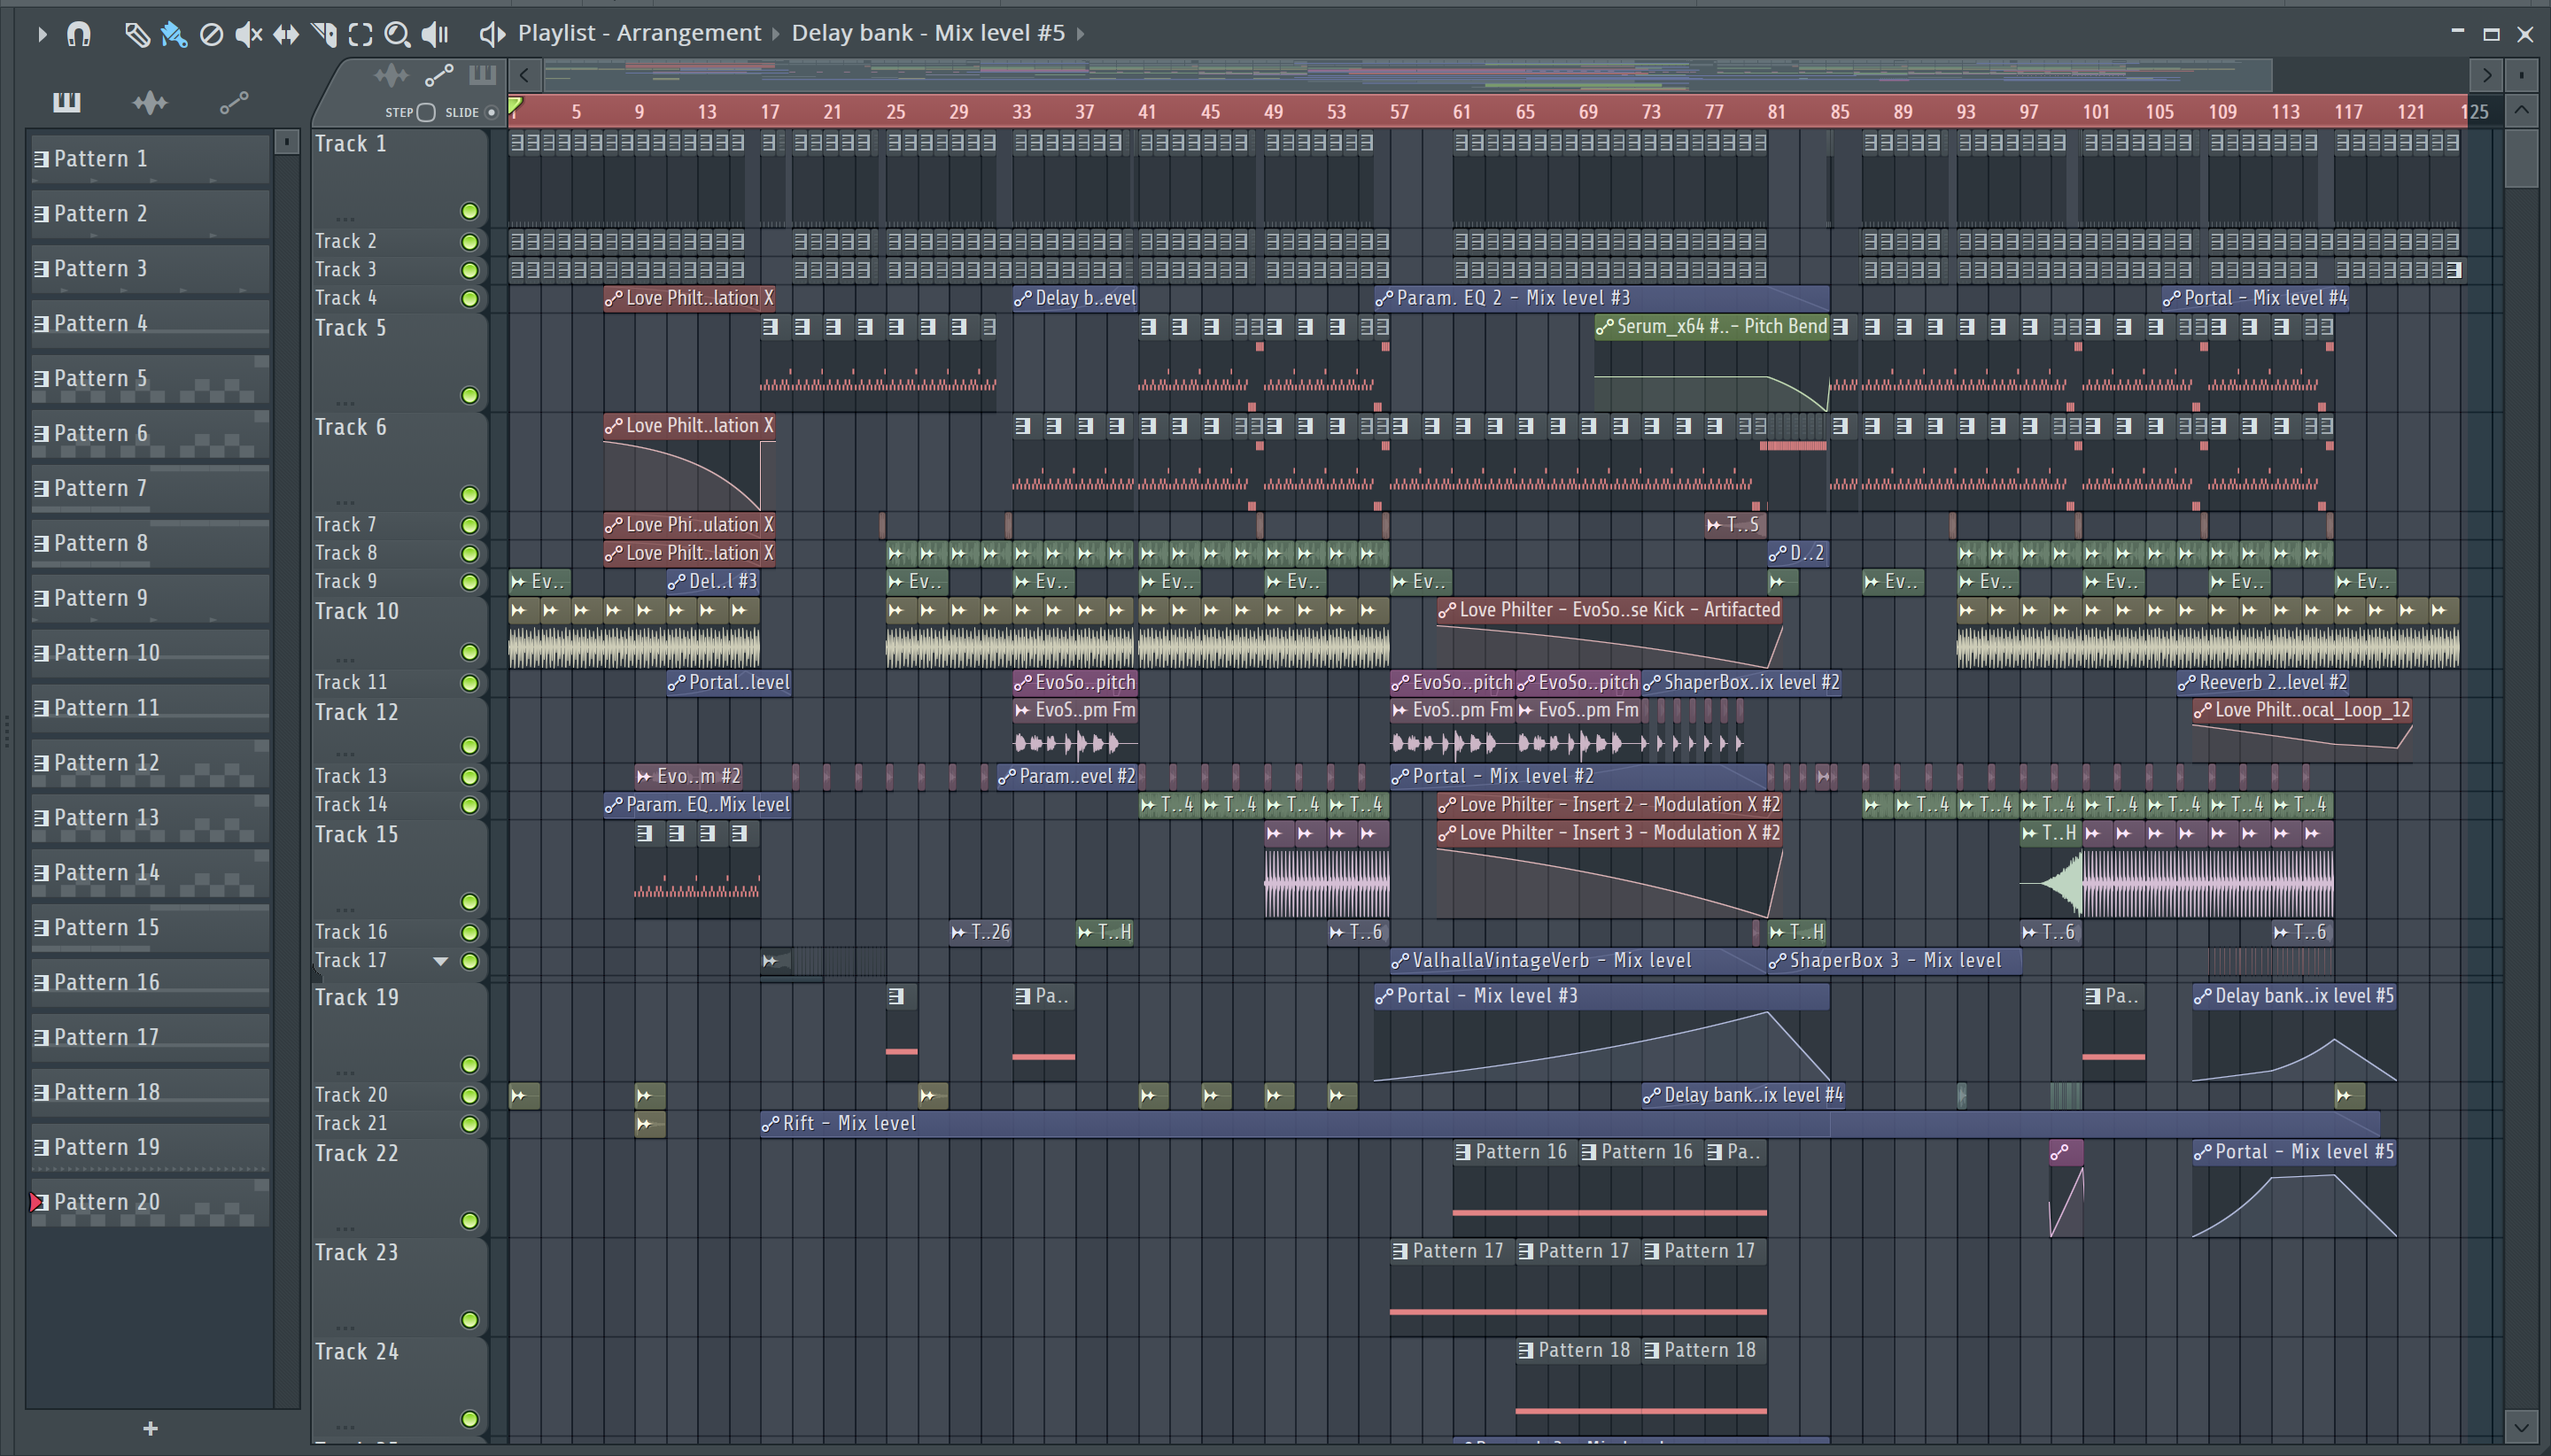Mute Track 2 with its green LED
2551x1456 pixels.
(x=469, y=242)
